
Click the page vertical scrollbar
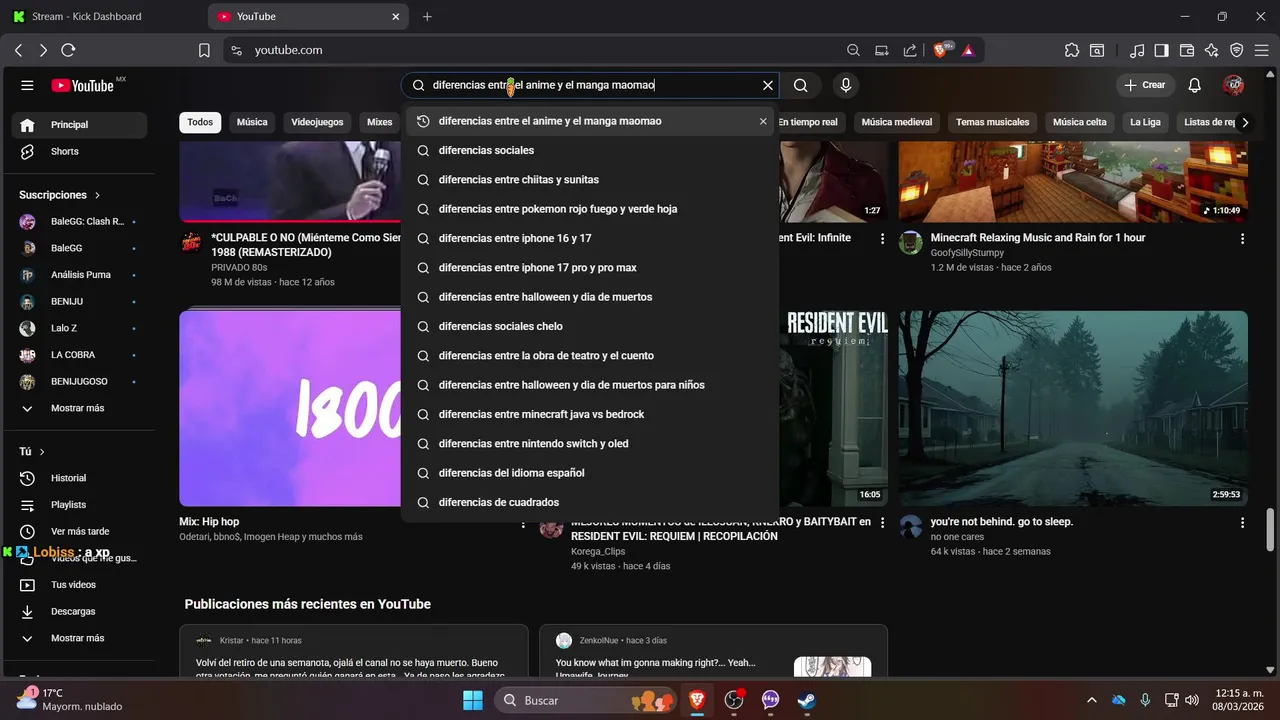click(x=1271, y=529)
